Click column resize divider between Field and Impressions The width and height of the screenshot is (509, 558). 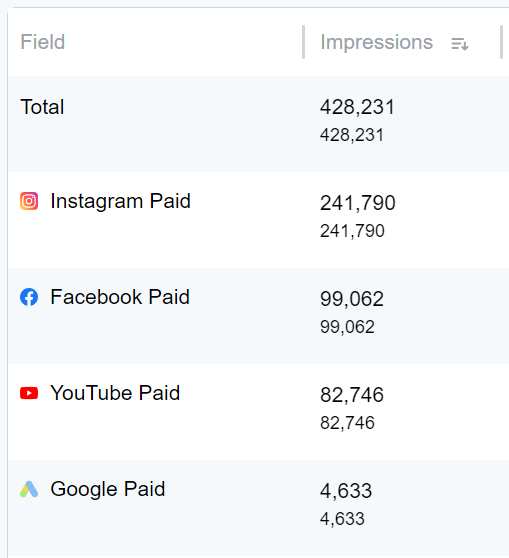pyautogui.click(x=303, y=42)
